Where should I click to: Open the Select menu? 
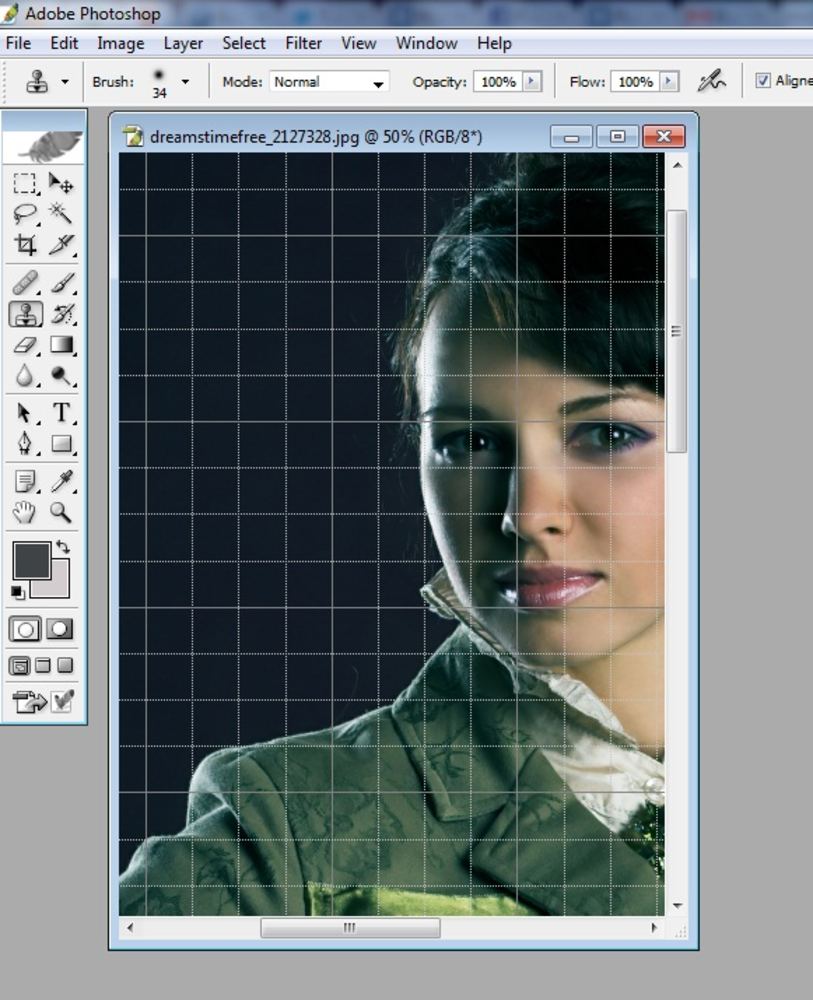point(244,43)
